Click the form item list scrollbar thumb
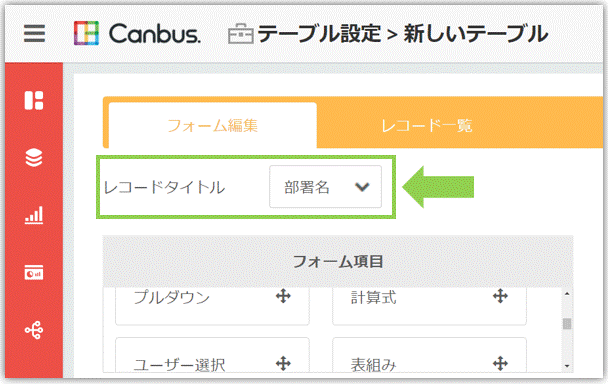This screenshot has height=384, width=608. (x=567, y=323)
